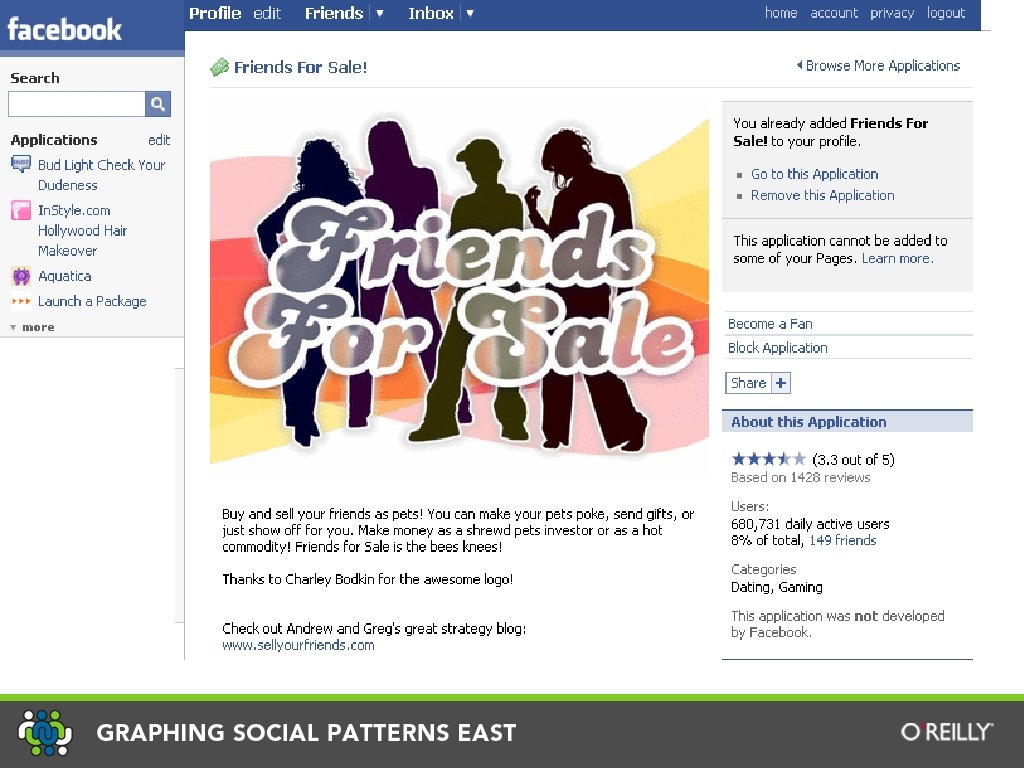Click the O'Reilly logo in footer
The width and height of the screenshot is (1024, 768).
pos(947,732)
